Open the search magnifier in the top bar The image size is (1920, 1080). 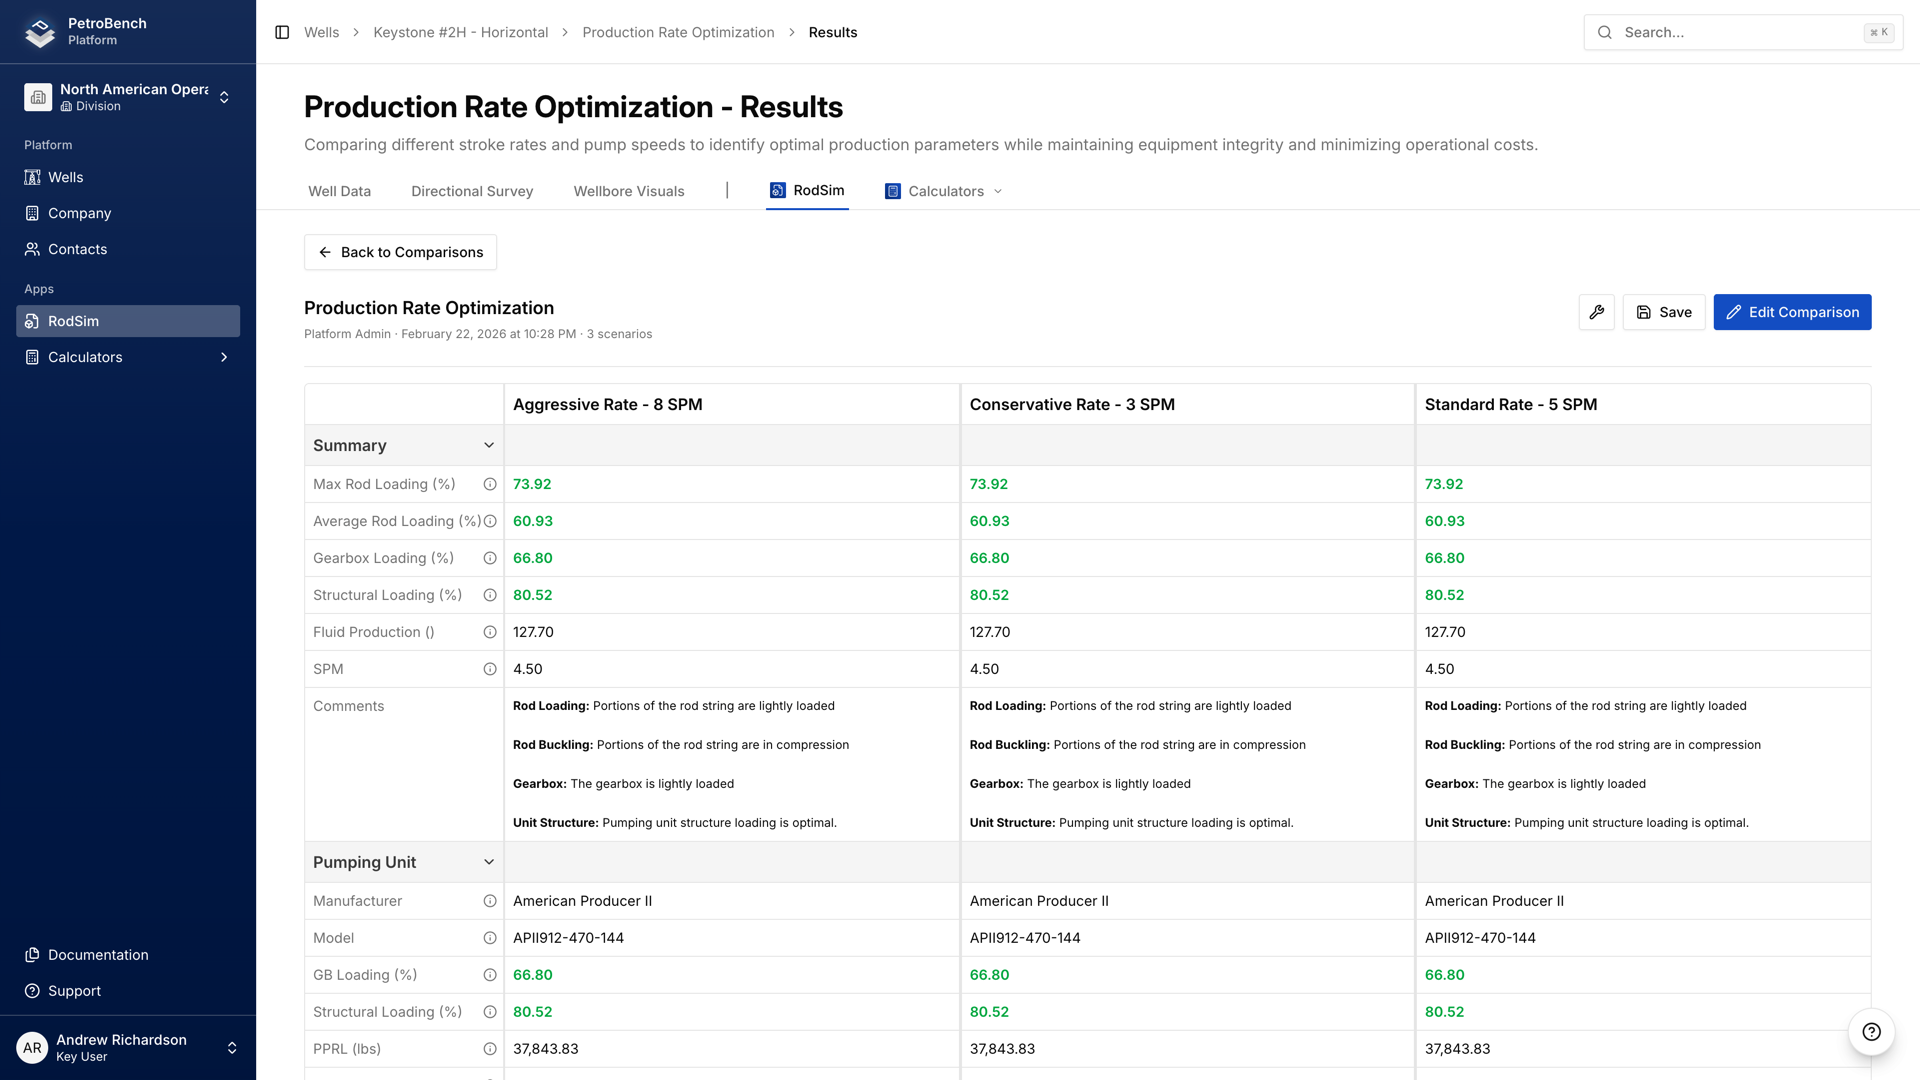(1604, 32)
